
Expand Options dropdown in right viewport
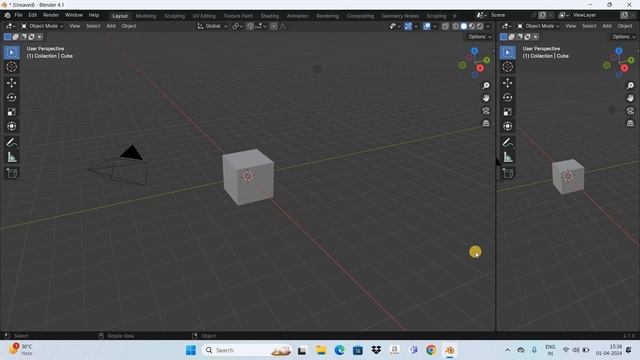tap(624, 37)
